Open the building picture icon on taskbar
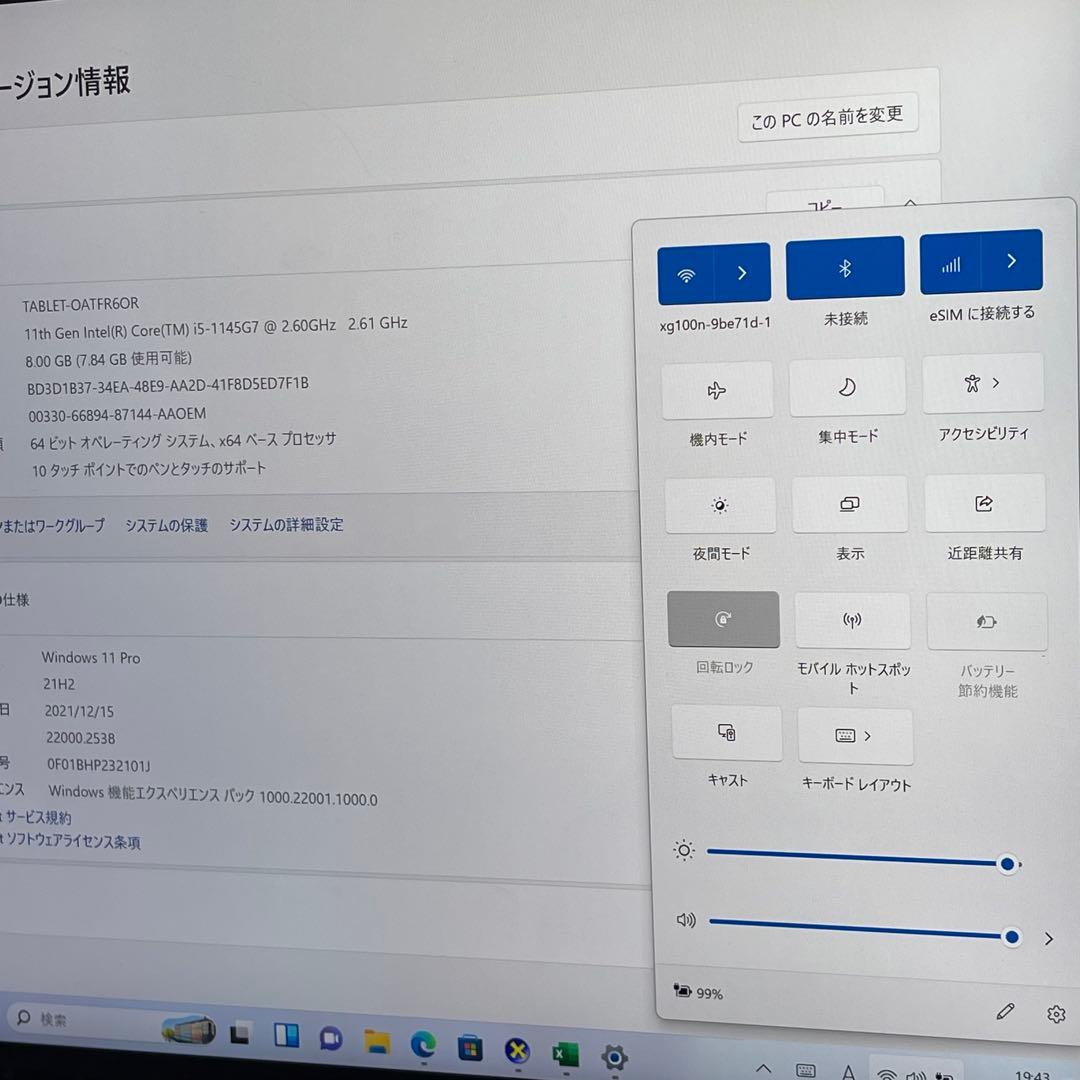The width and height of the screenshot is (1080, 1080). [x=188, y=1030]
